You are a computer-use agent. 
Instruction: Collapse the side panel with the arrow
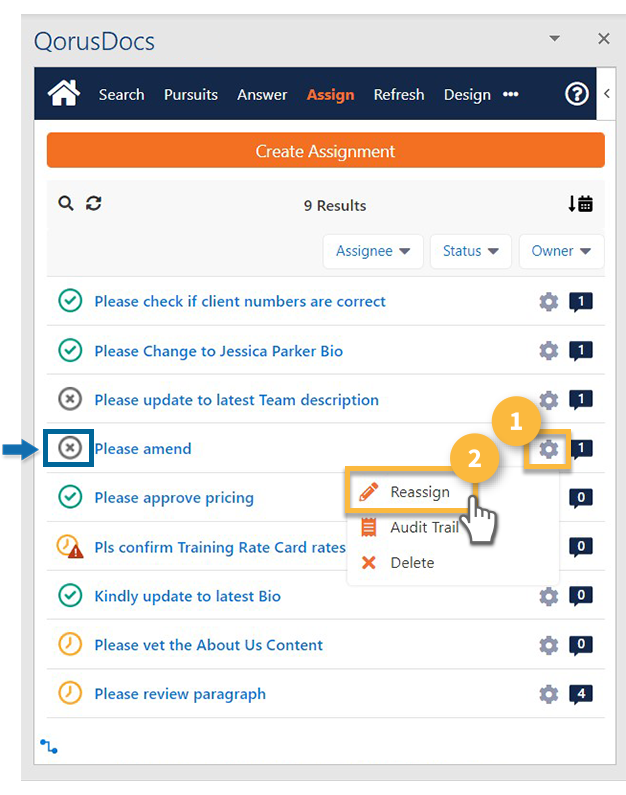607,94
